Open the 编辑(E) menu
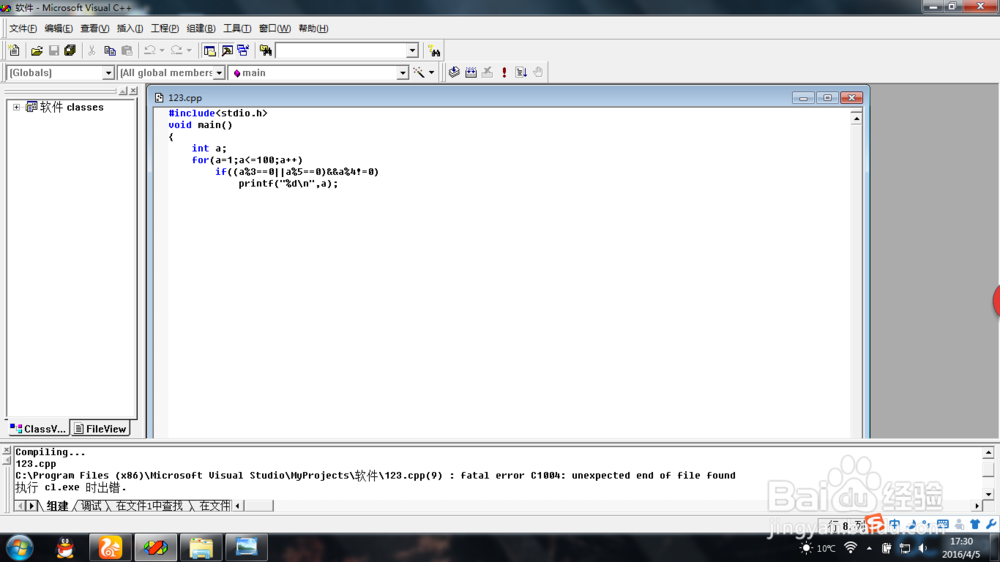The width and height of the screenshot is (1000, 562). 58,28
